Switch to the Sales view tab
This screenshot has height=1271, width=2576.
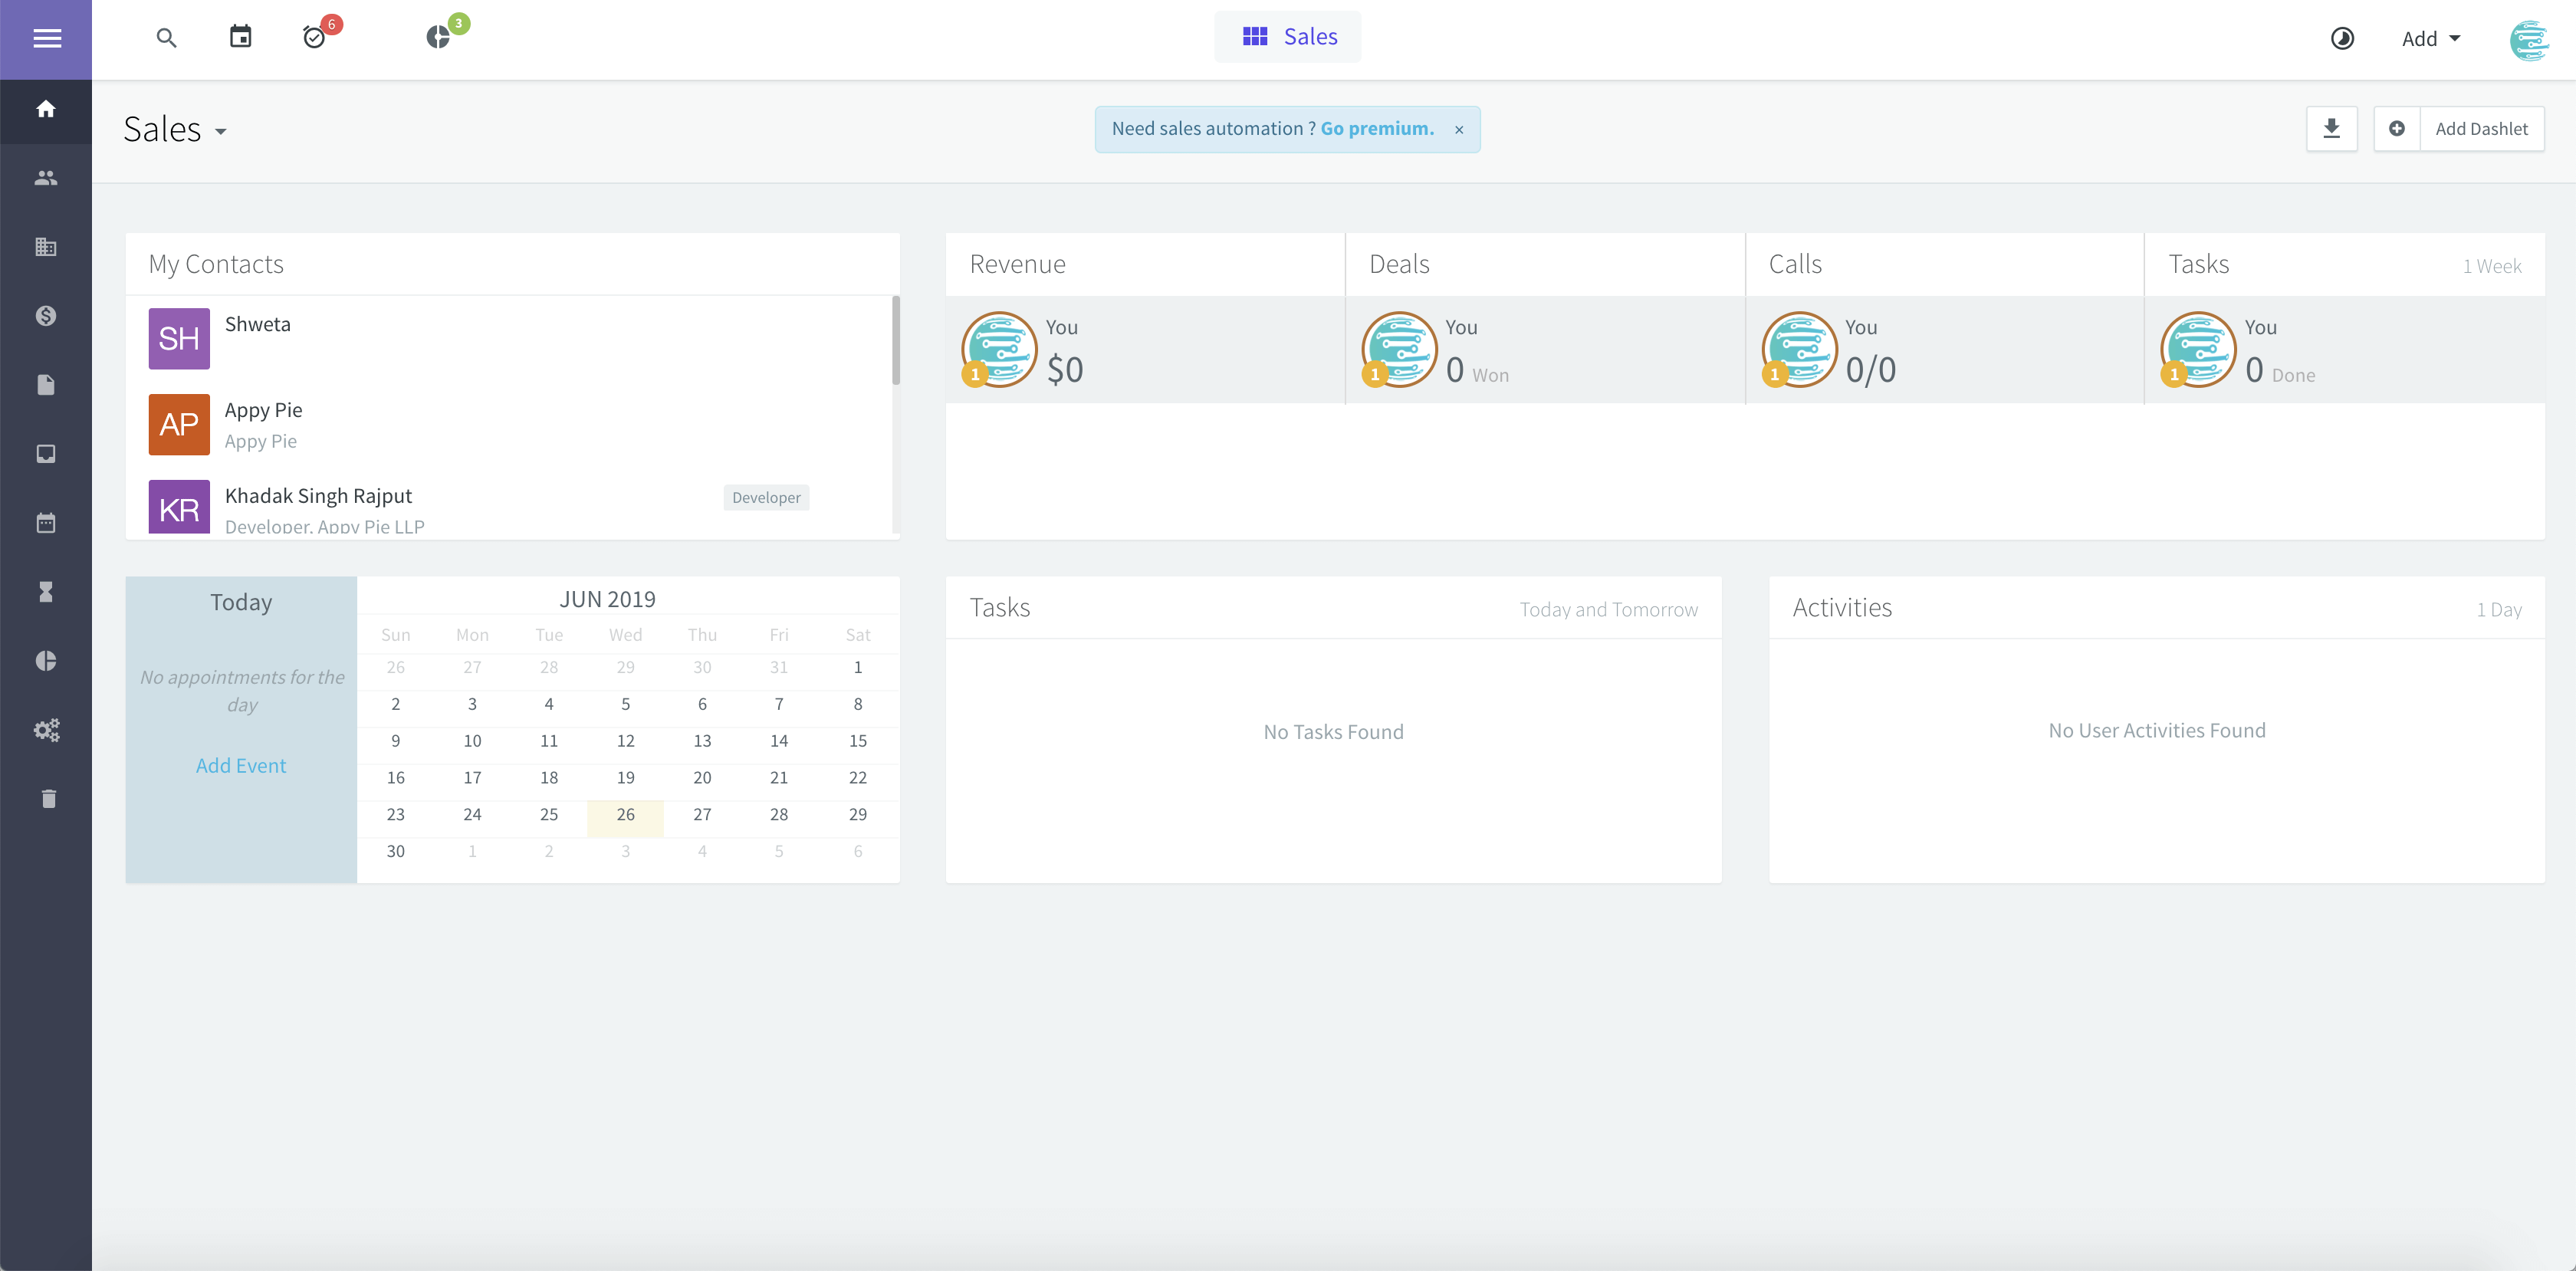1287,36
